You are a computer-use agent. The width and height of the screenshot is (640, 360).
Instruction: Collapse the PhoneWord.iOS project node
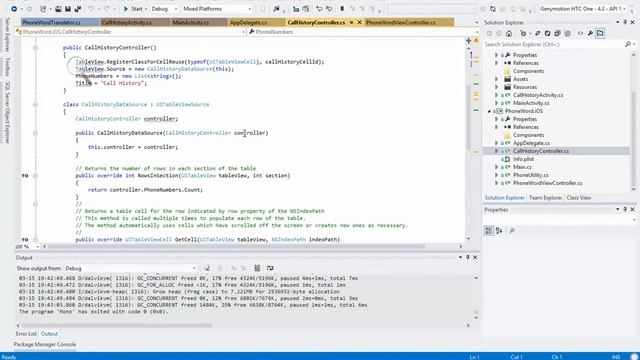pyautogui.click(x=489, y=111)
